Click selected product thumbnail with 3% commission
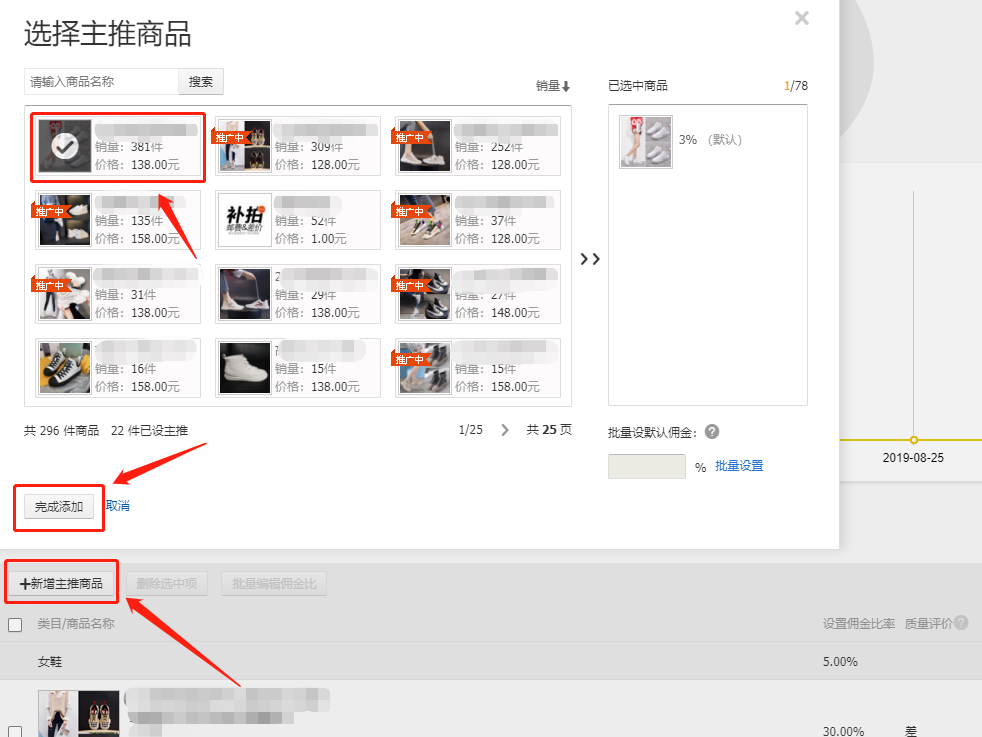Viewport: 982px width, 737px height. click(x=646, y=142)
